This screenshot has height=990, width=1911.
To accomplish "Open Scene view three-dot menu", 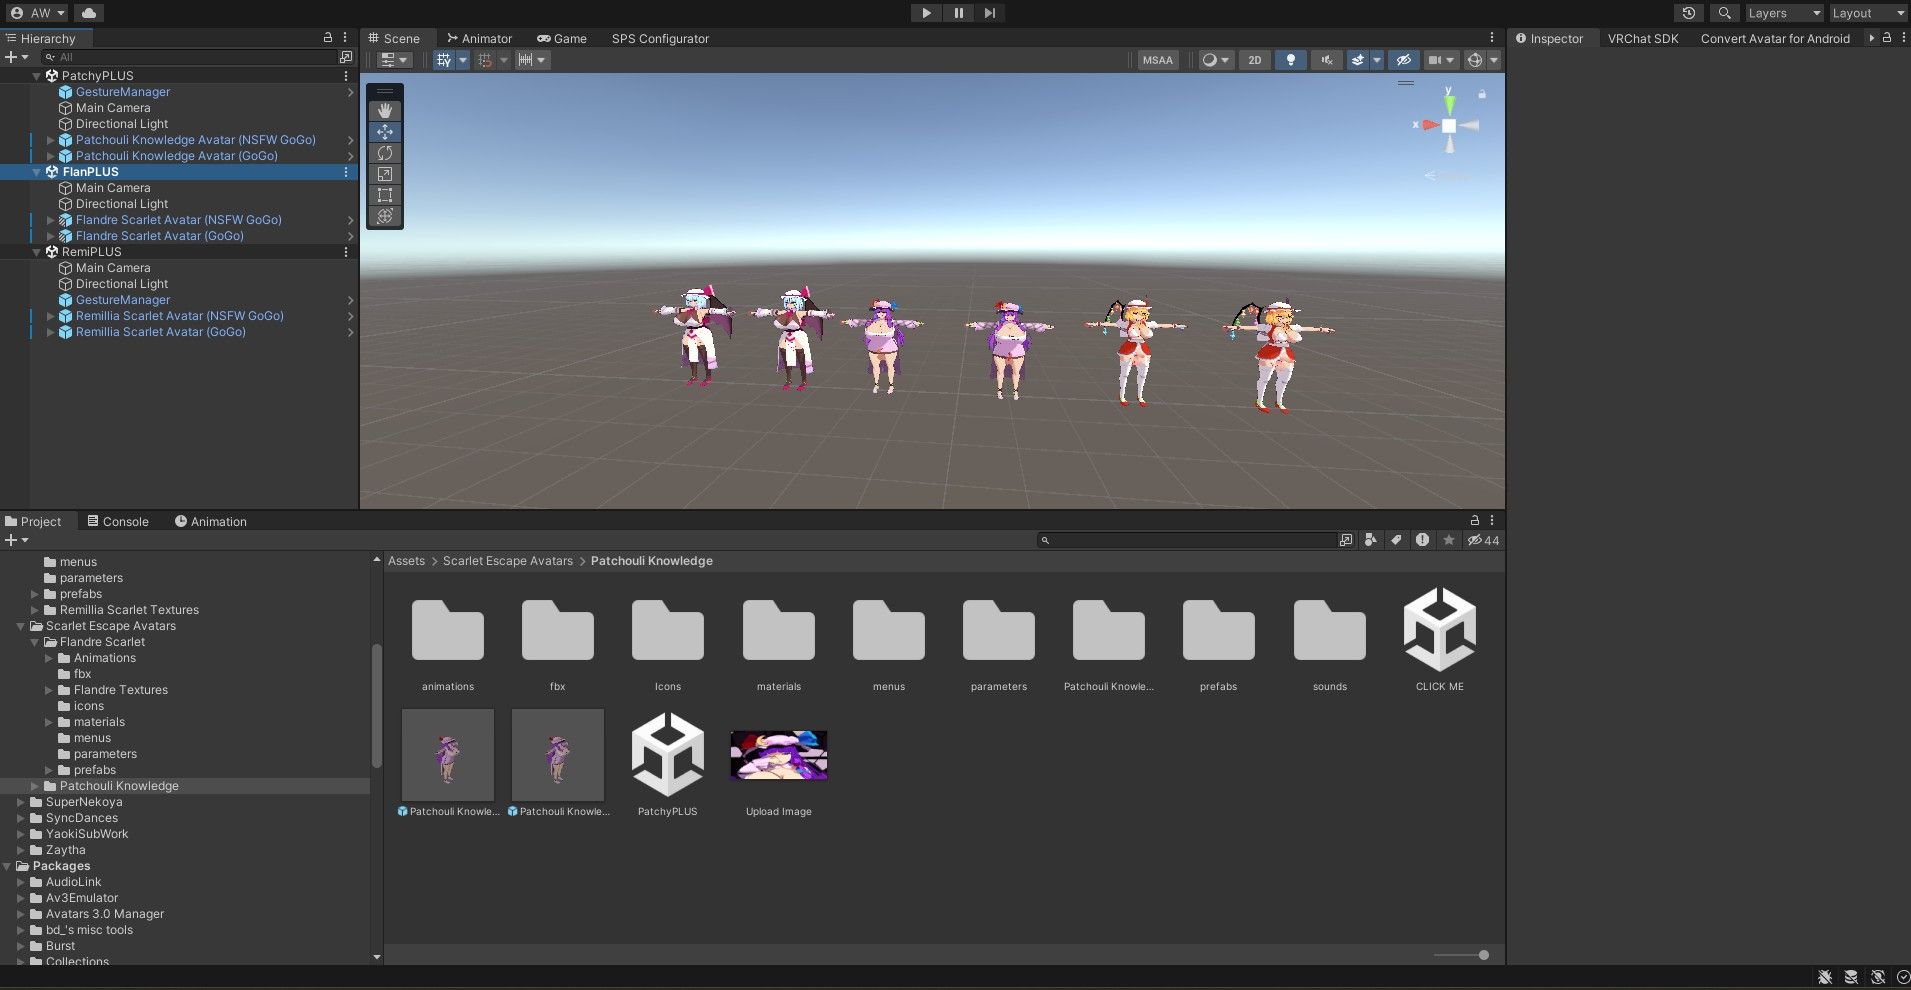I will coord(1492,38).
